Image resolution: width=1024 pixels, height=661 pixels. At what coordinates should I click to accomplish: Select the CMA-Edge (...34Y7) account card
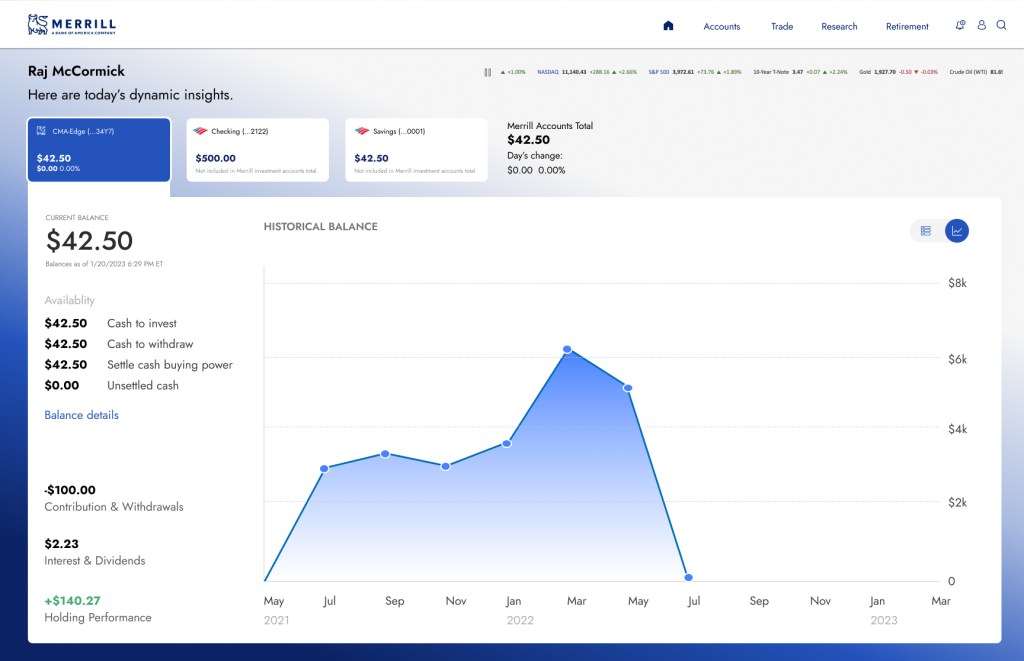tap(99, 150)
